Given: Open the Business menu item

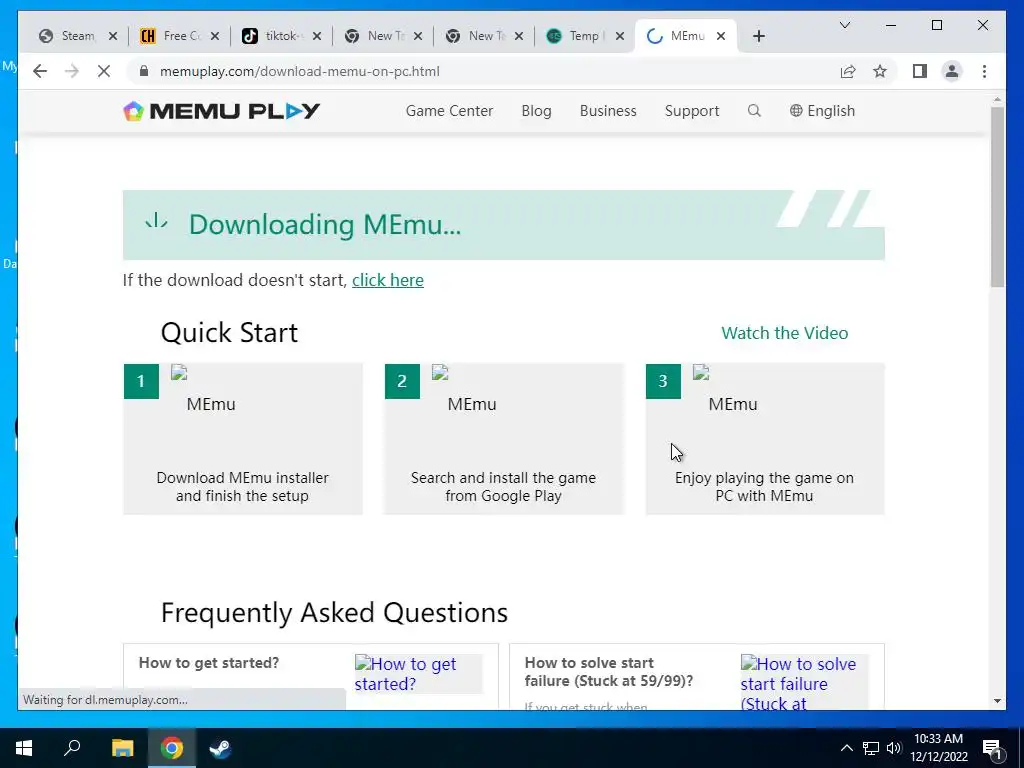Looking at the screenshot, I should click(608, 111).
